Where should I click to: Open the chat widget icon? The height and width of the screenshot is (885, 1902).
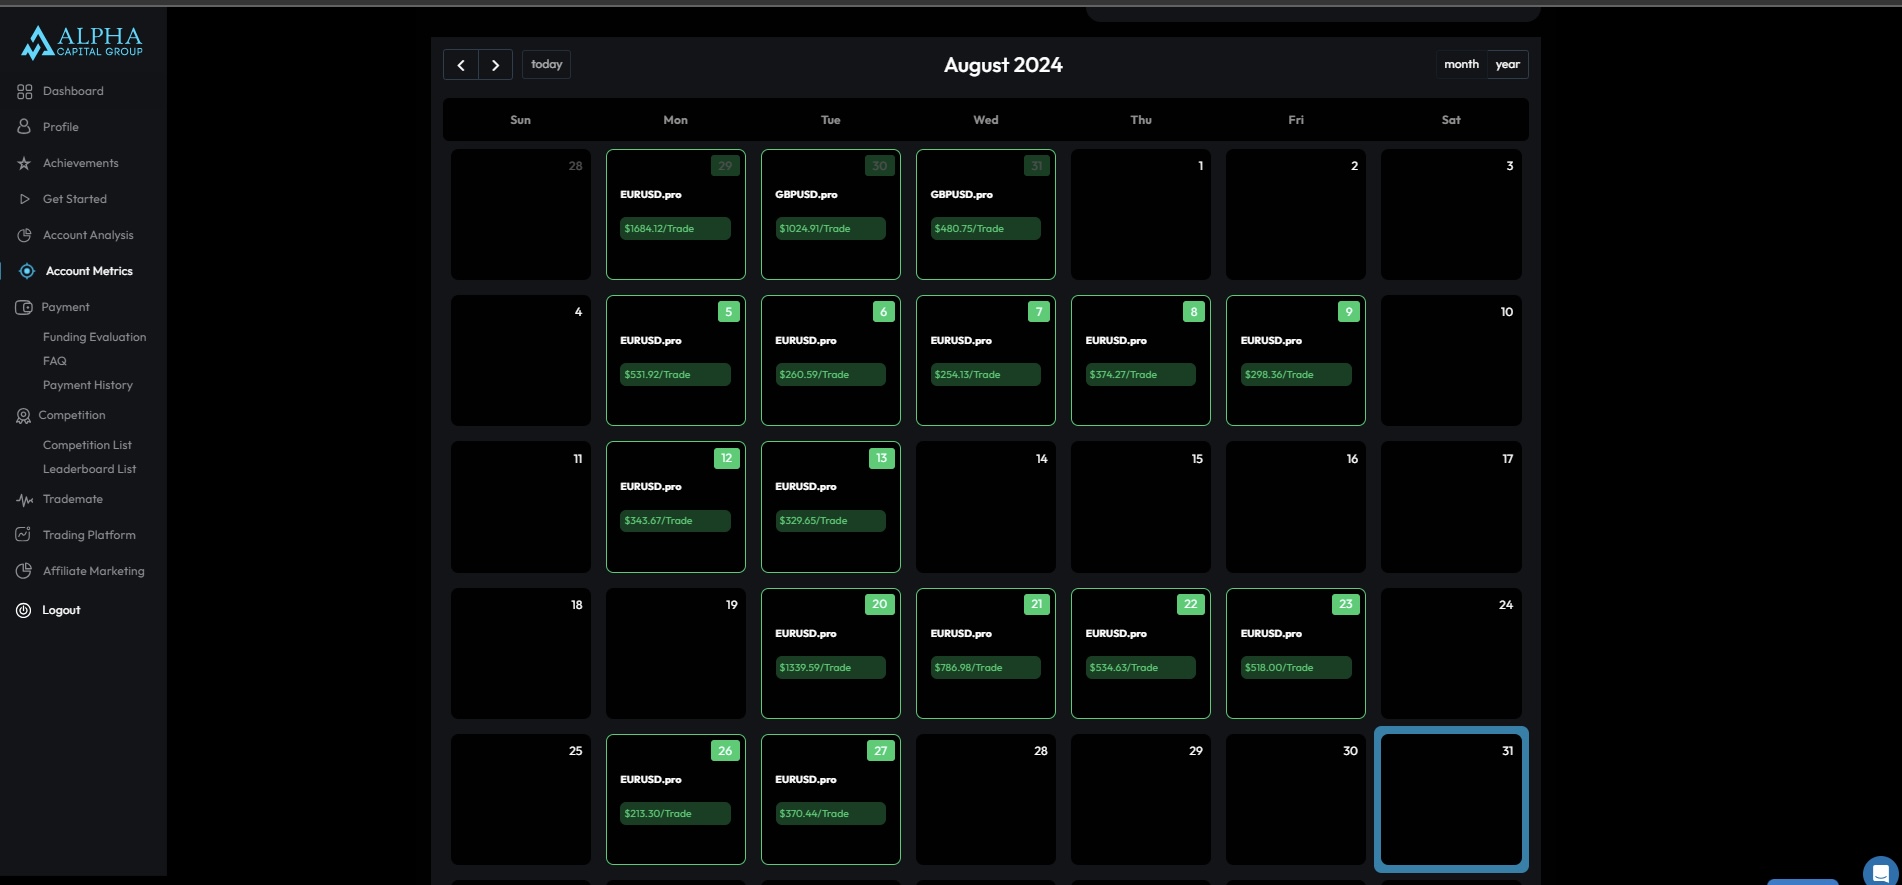[x=1880, y=873]
